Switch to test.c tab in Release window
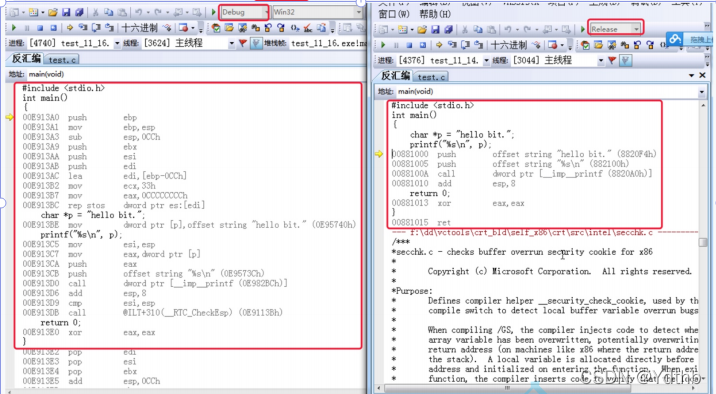Viewport: 716px width, 394px height. [x=432, y=77]
